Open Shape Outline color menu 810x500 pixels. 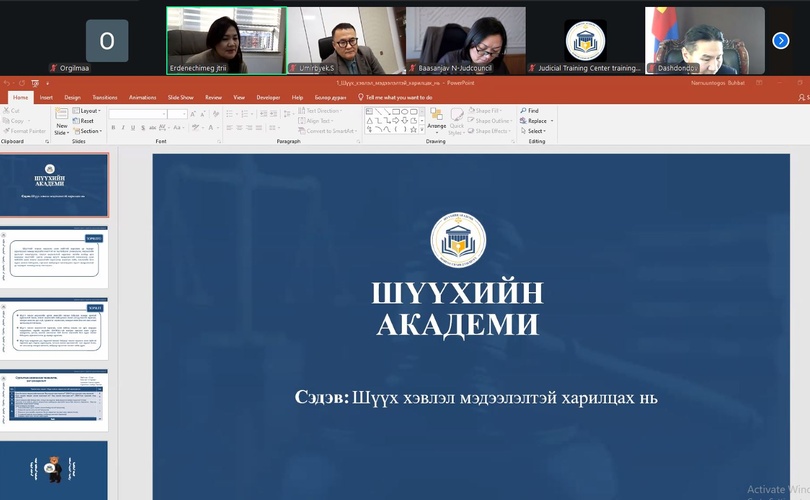[490, 121]
